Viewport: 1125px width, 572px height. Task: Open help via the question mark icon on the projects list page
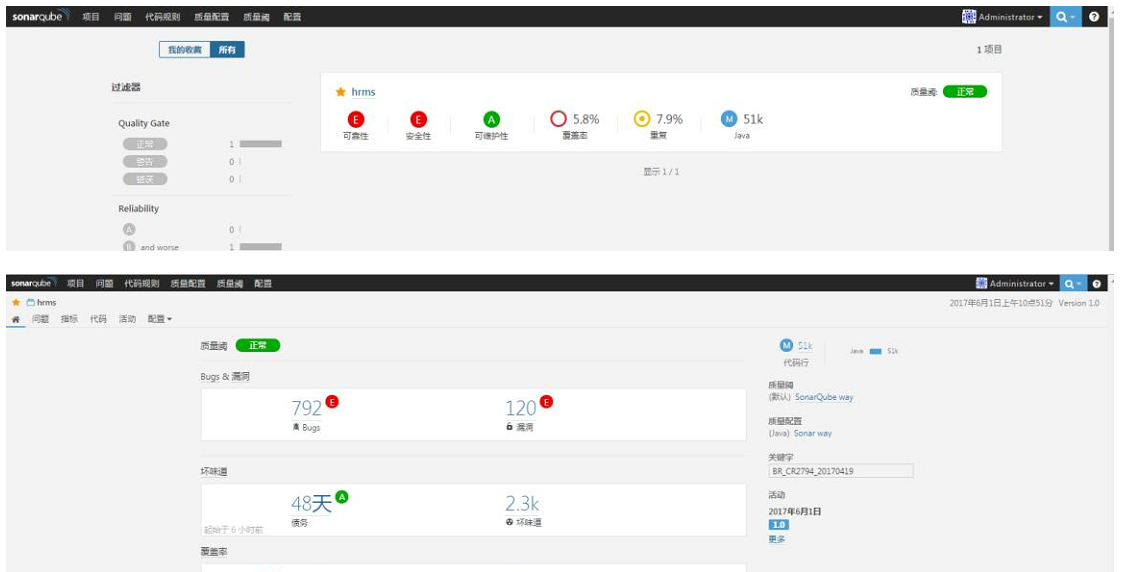coord(1093,17)
